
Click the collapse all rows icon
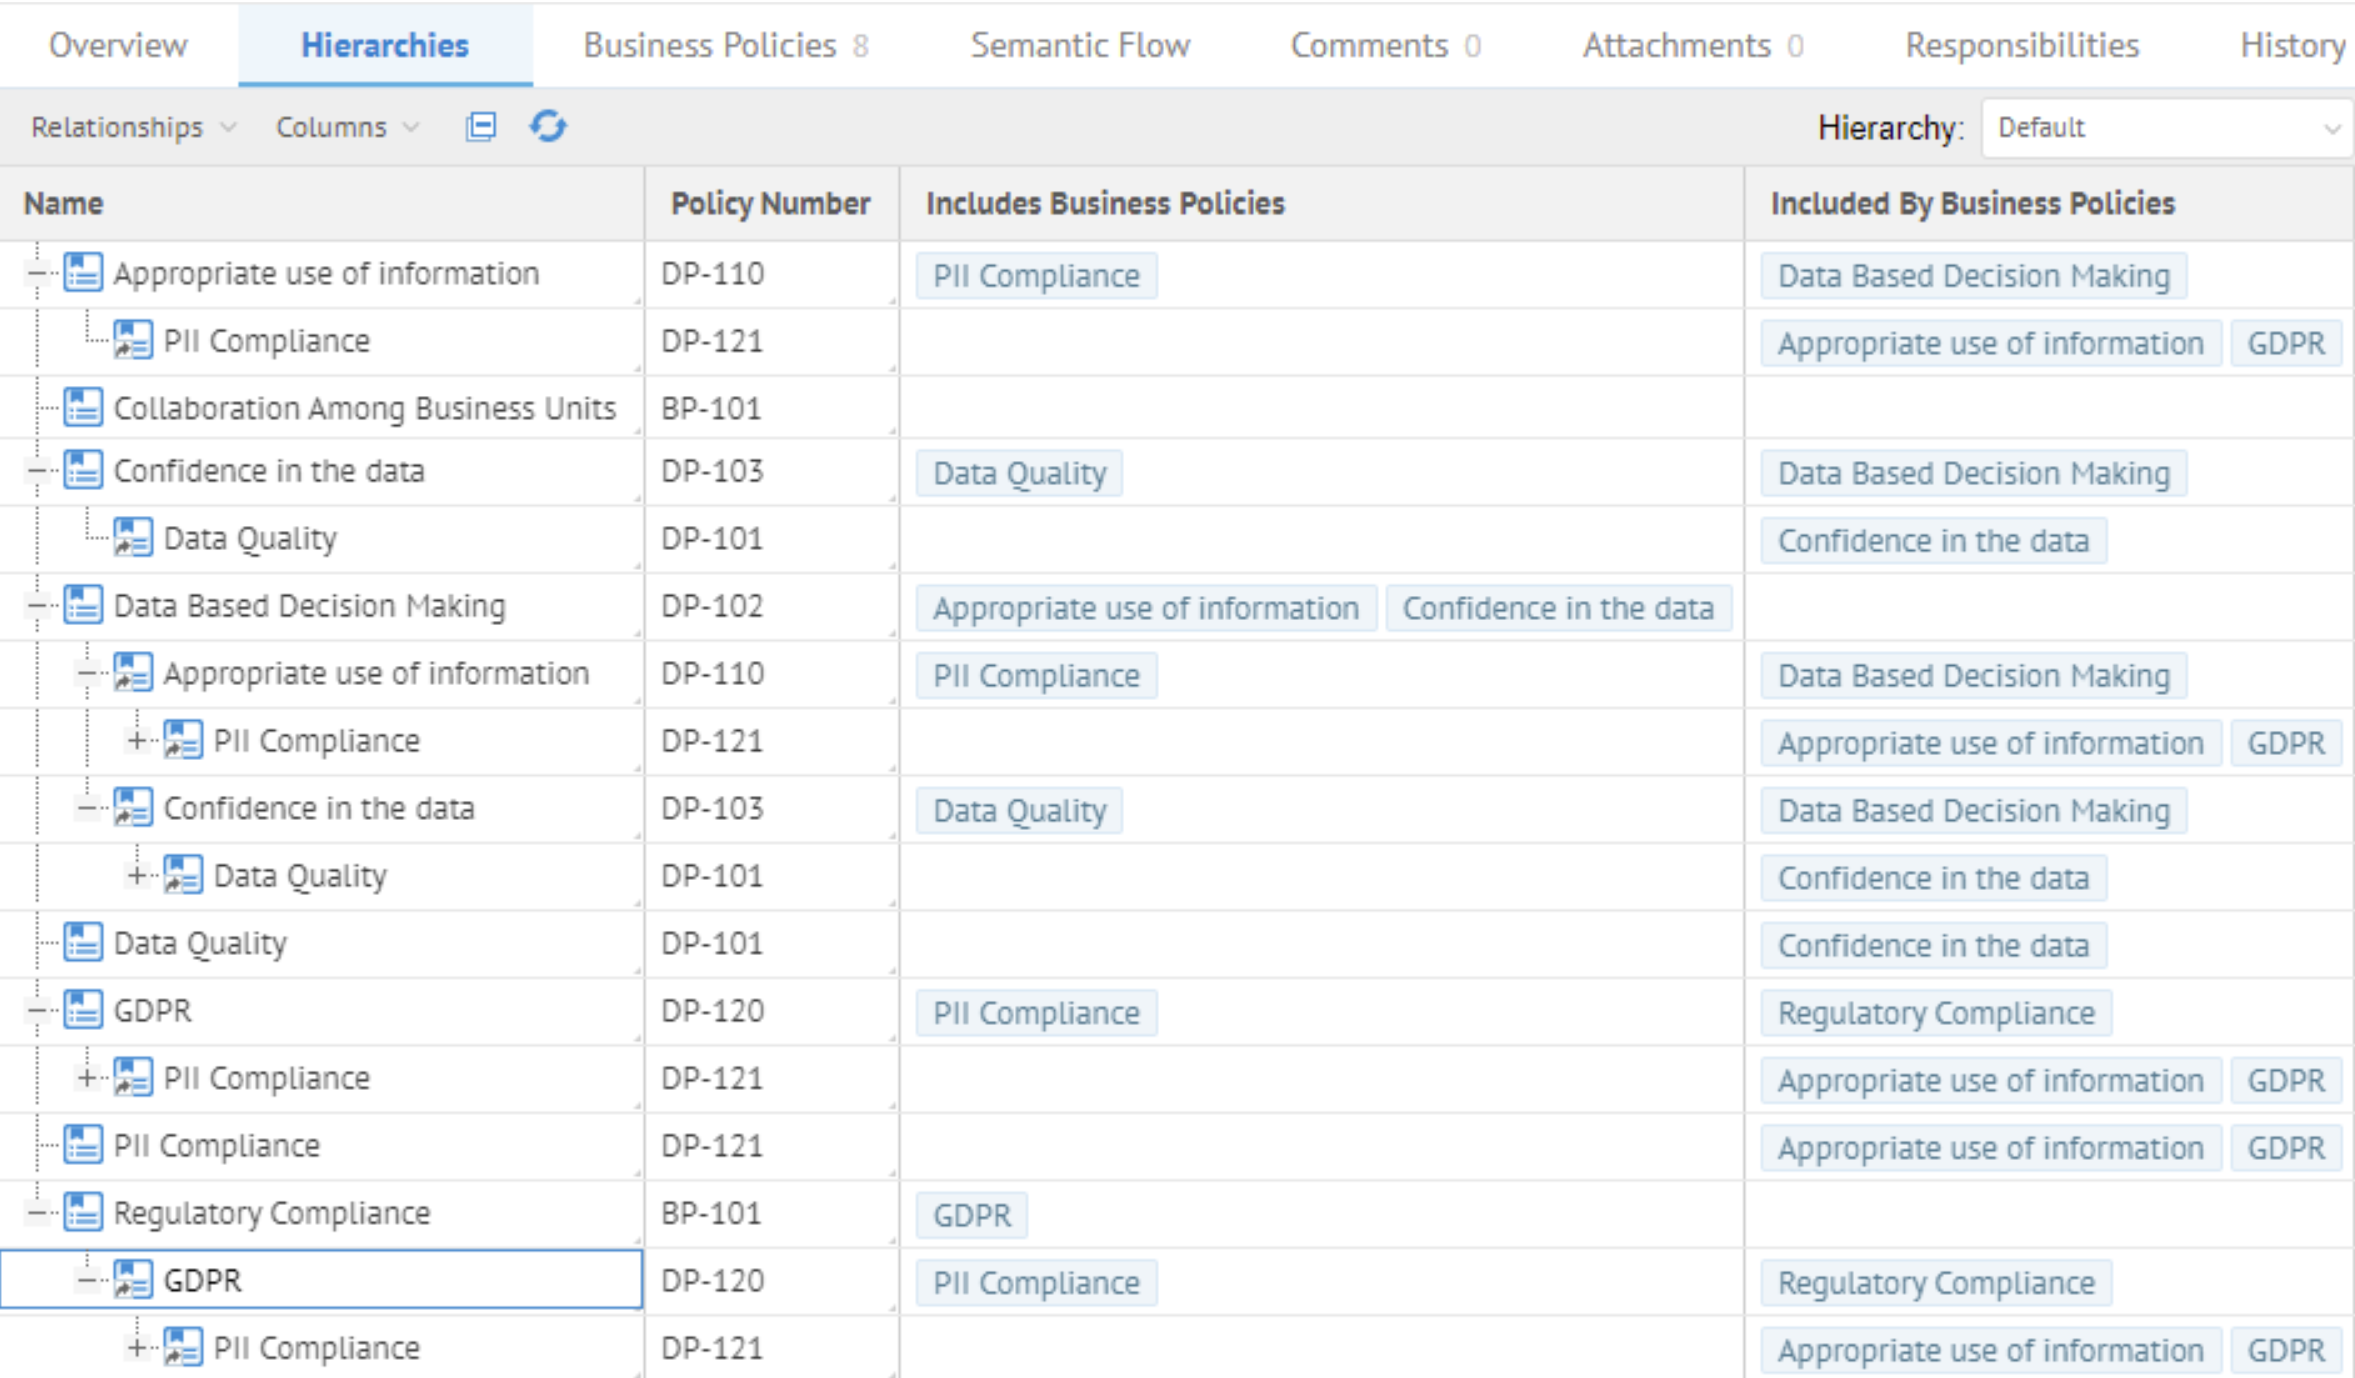click(481, 127)
